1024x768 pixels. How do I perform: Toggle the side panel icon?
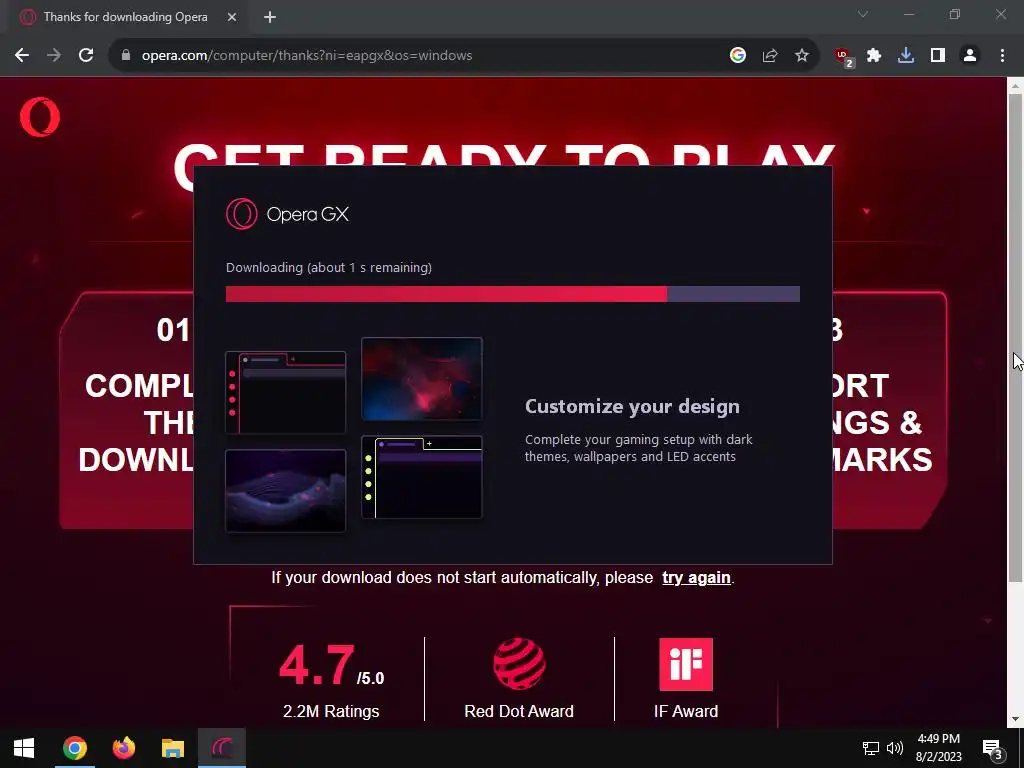point(938,56)
